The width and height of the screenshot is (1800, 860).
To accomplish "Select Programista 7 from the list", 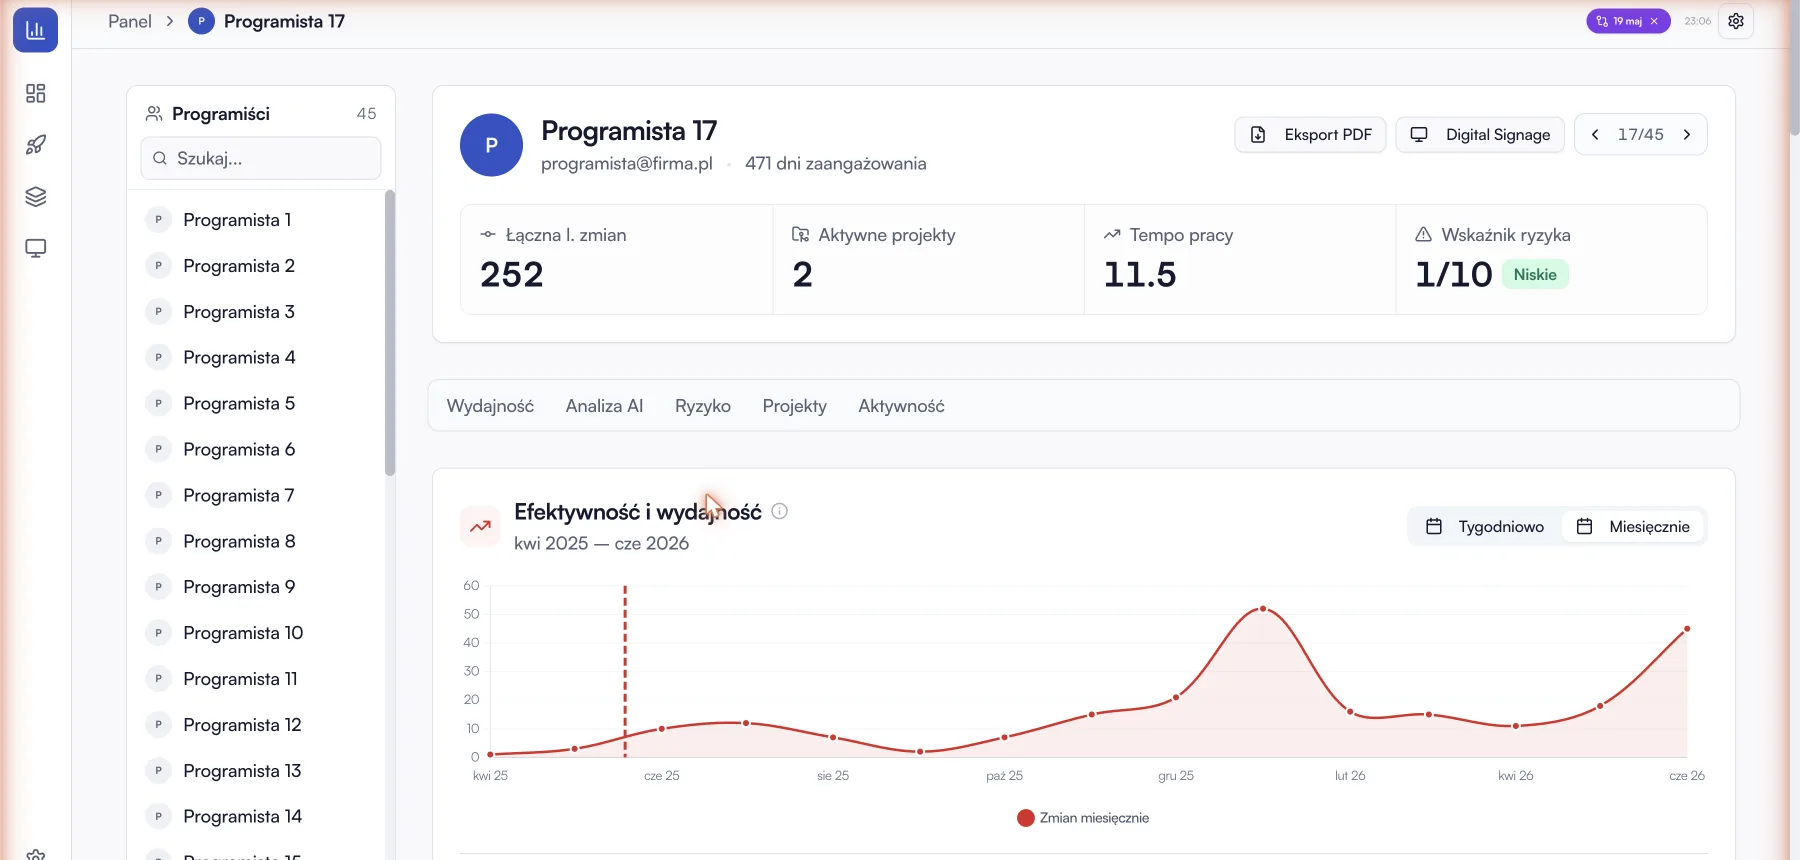I will (256, 496).
